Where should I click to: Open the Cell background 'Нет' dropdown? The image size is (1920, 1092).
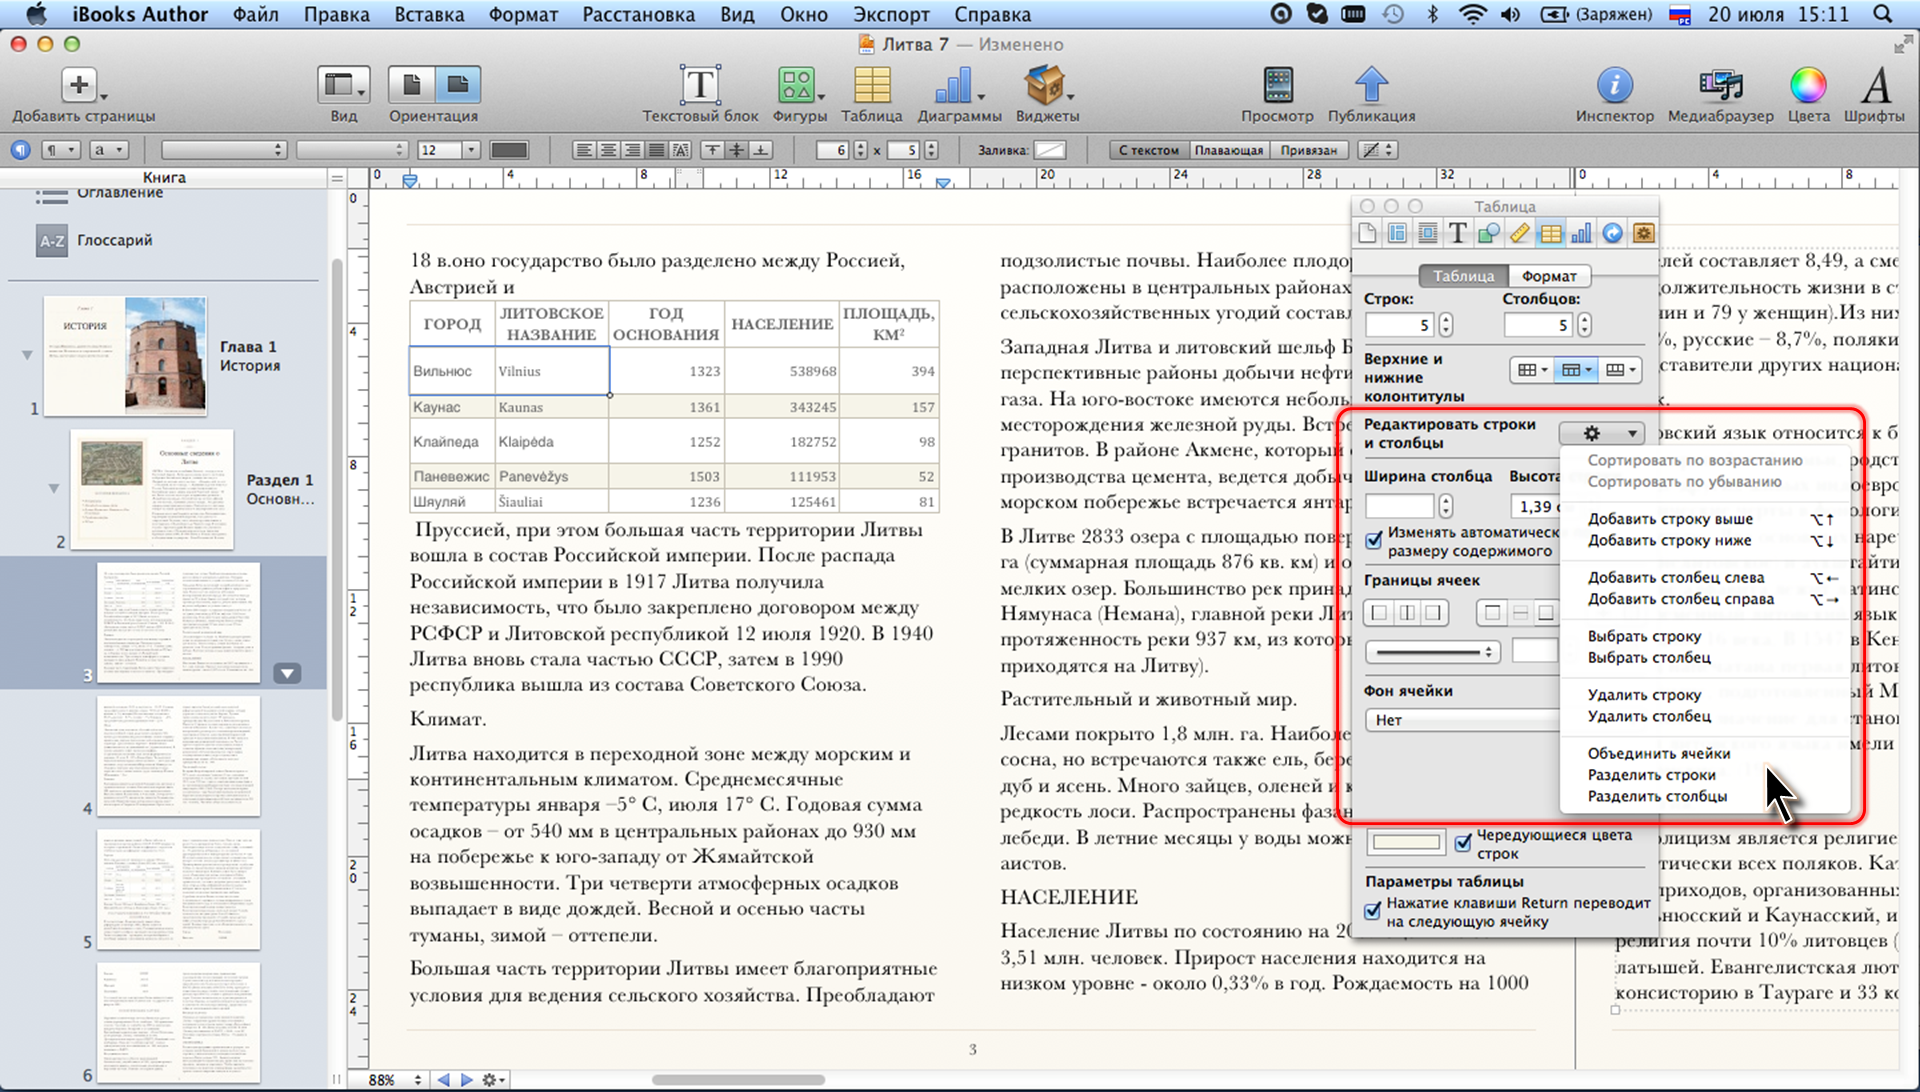[1462, 720]
